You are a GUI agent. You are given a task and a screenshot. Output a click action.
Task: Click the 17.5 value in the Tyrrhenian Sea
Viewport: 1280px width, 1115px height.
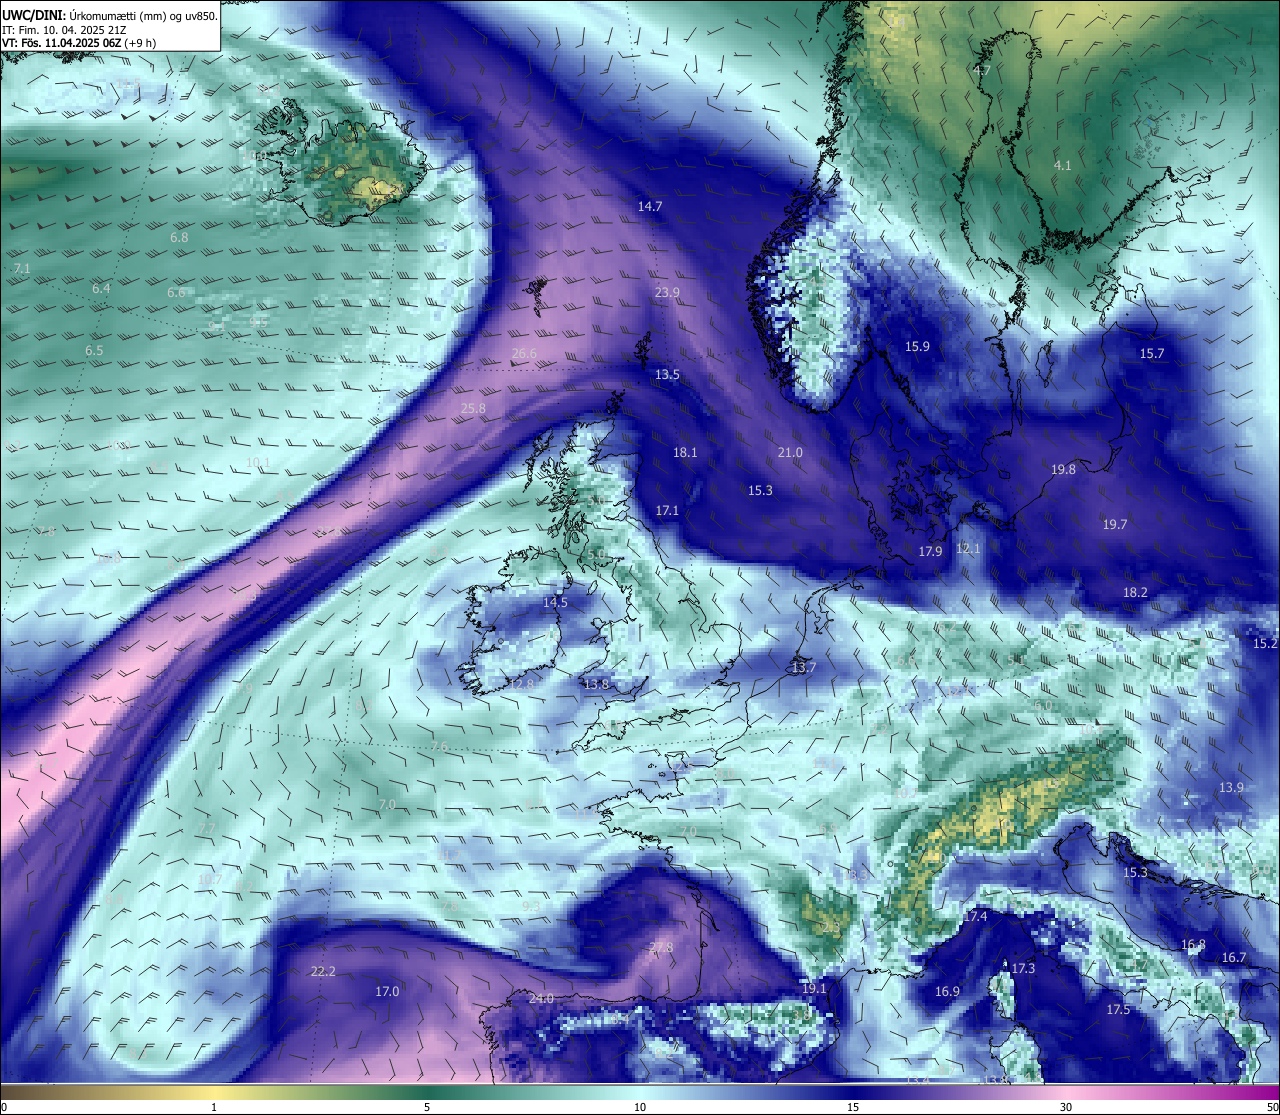coord(1118,1009)
